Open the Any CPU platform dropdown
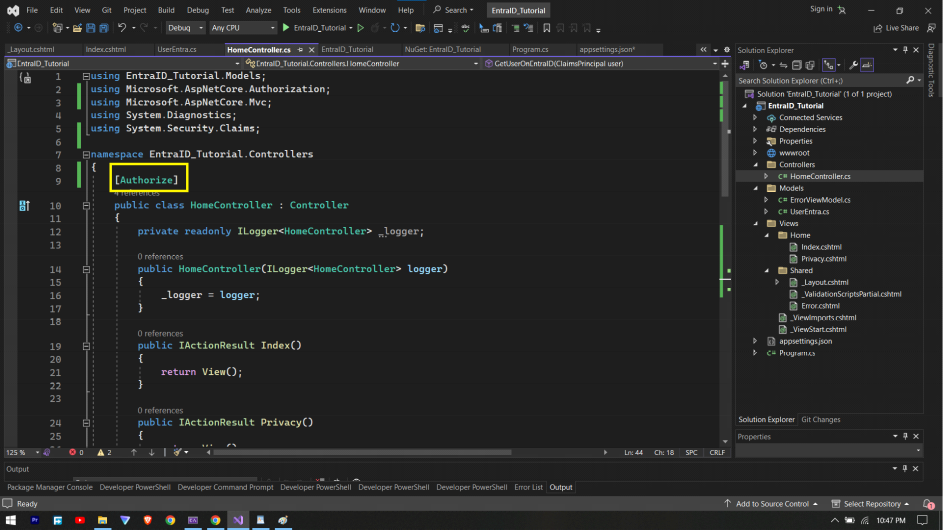Image resolution: width=943 pixels, height=530 pixels. [x=243, y=28]
